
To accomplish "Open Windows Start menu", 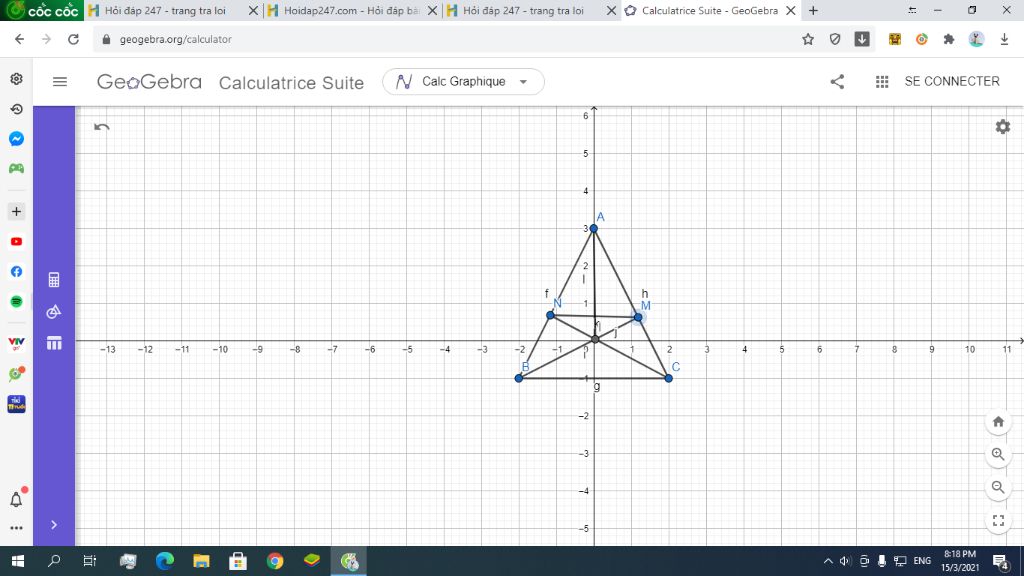I will pos(18,561).
